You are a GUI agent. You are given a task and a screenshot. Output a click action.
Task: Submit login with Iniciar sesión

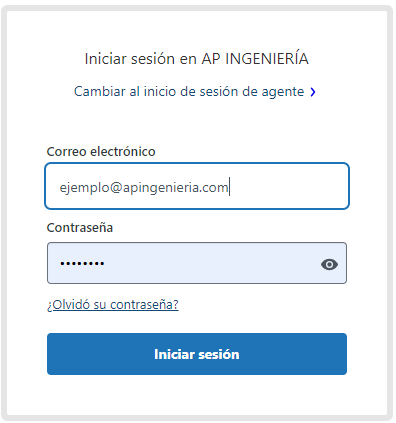coord(197,354)
